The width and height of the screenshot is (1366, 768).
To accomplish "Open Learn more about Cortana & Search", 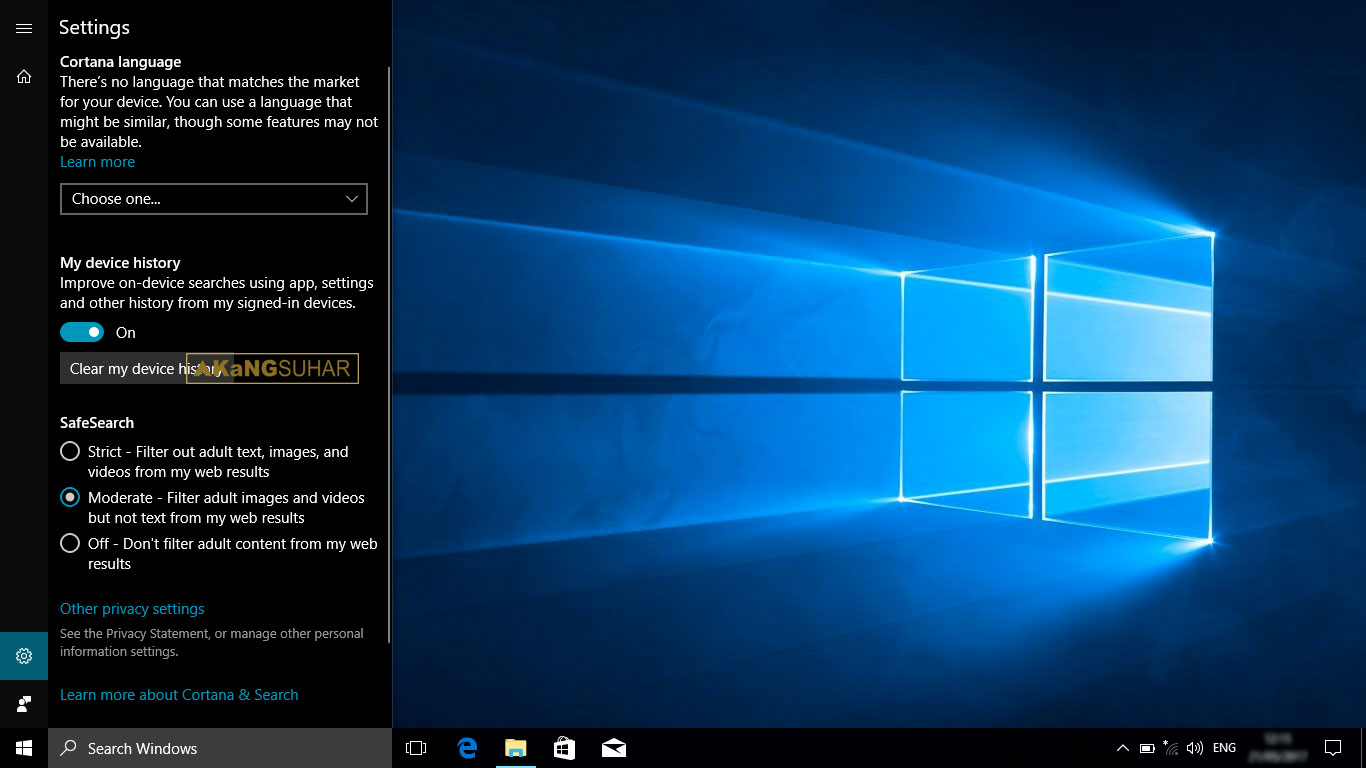I will click(179, 695).
